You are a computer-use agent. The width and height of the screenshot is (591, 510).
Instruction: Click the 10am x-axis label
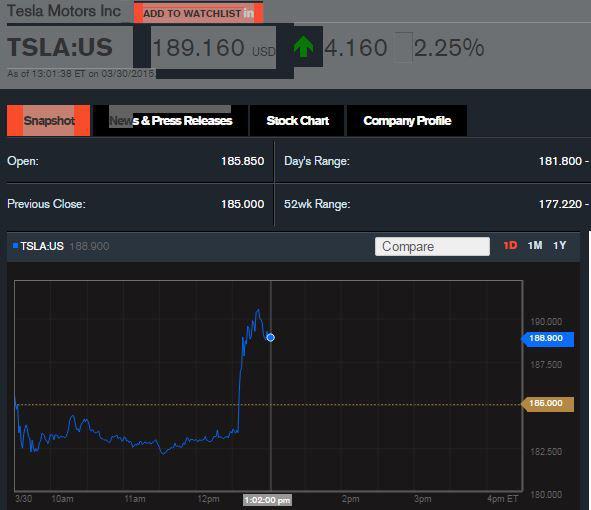(x=62, y=499)
